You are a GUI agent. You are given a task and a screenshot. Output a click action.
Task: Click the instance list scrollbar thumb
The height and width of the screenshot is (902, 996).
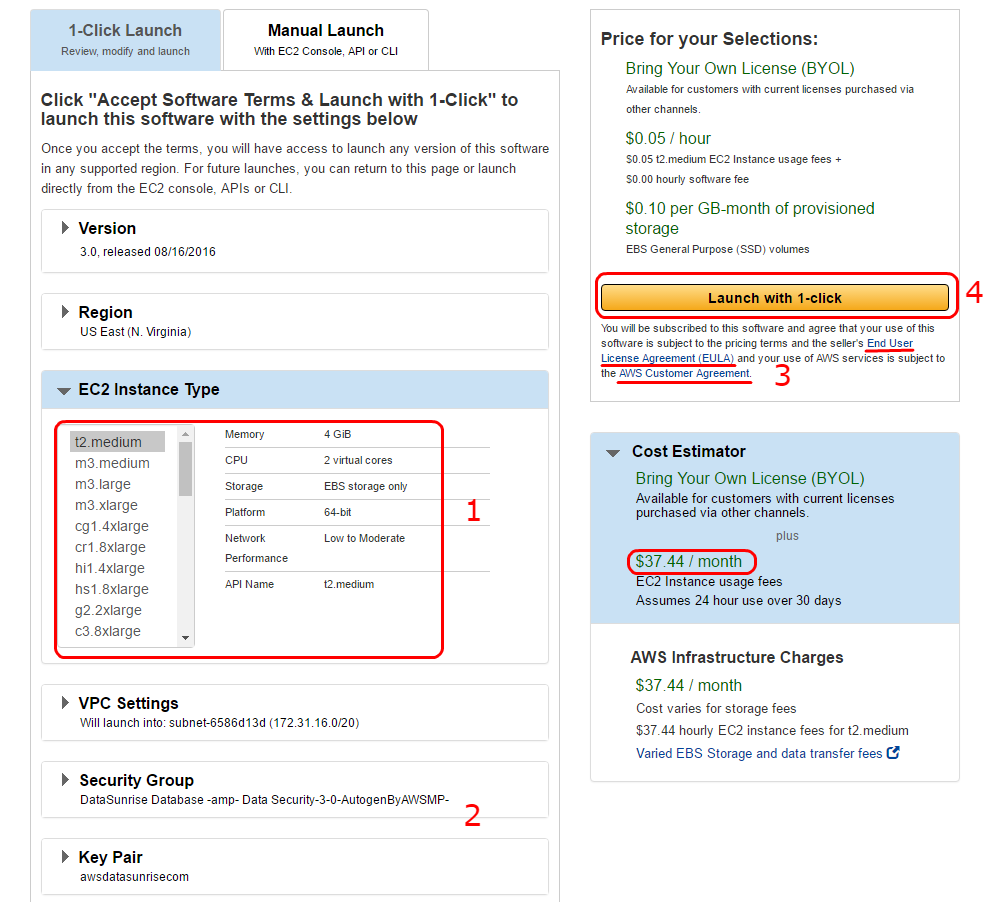pyautogui.click(x=185, y=469)
